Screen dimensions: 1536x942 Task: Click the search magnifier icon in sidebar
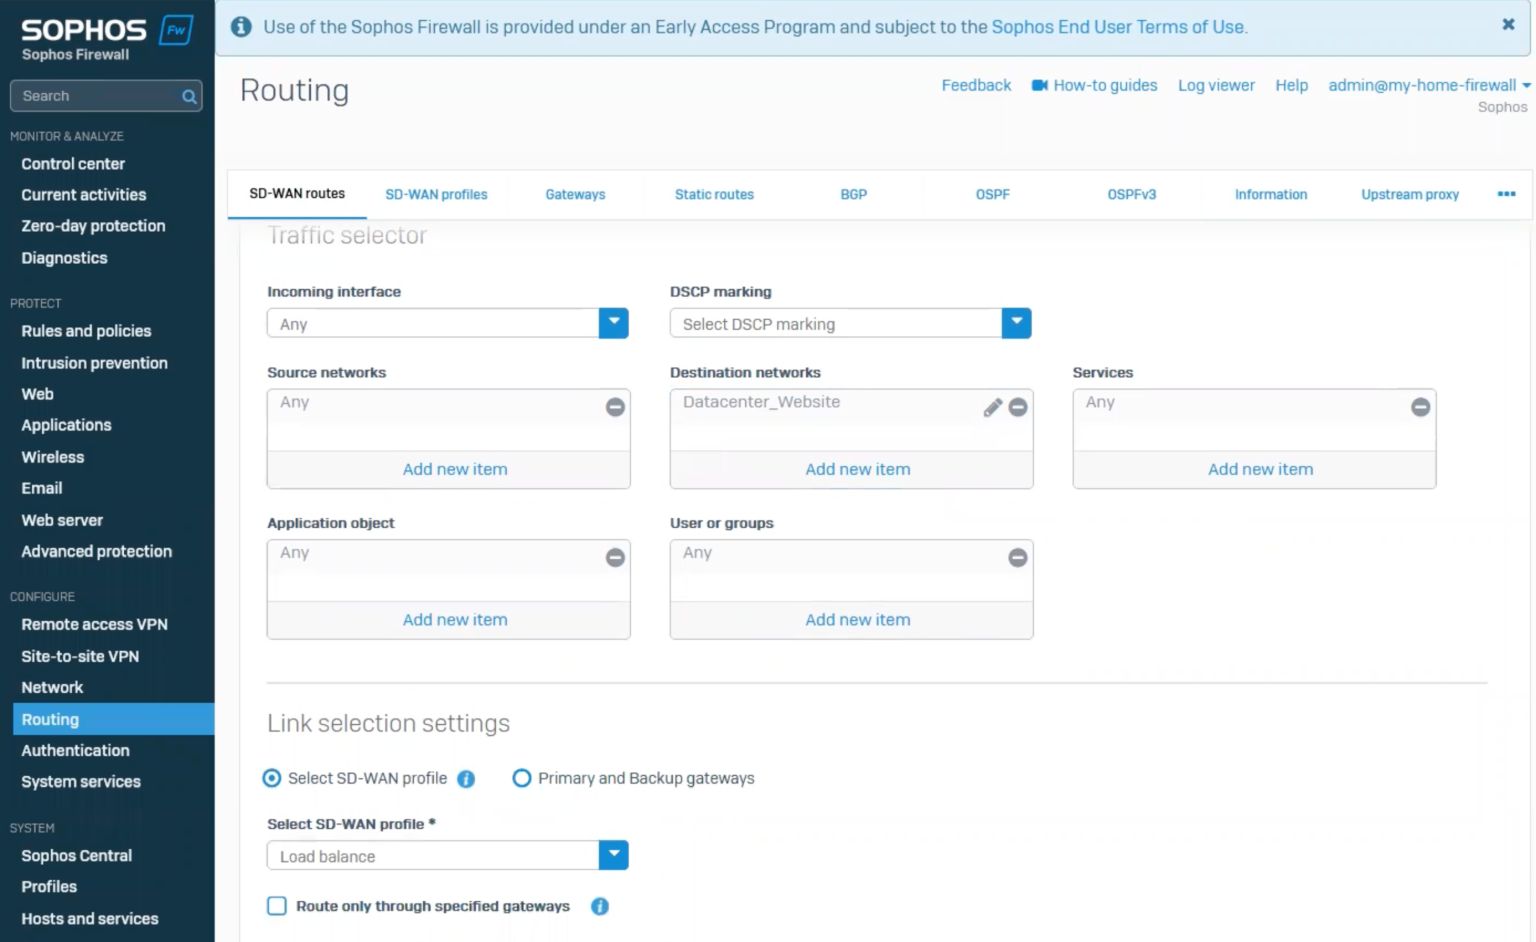(x=188, y=96)
